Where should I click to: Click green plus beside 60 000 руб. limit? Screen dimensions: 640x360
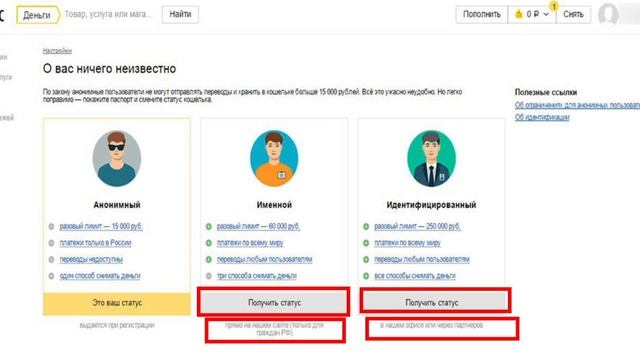[209, 227]
